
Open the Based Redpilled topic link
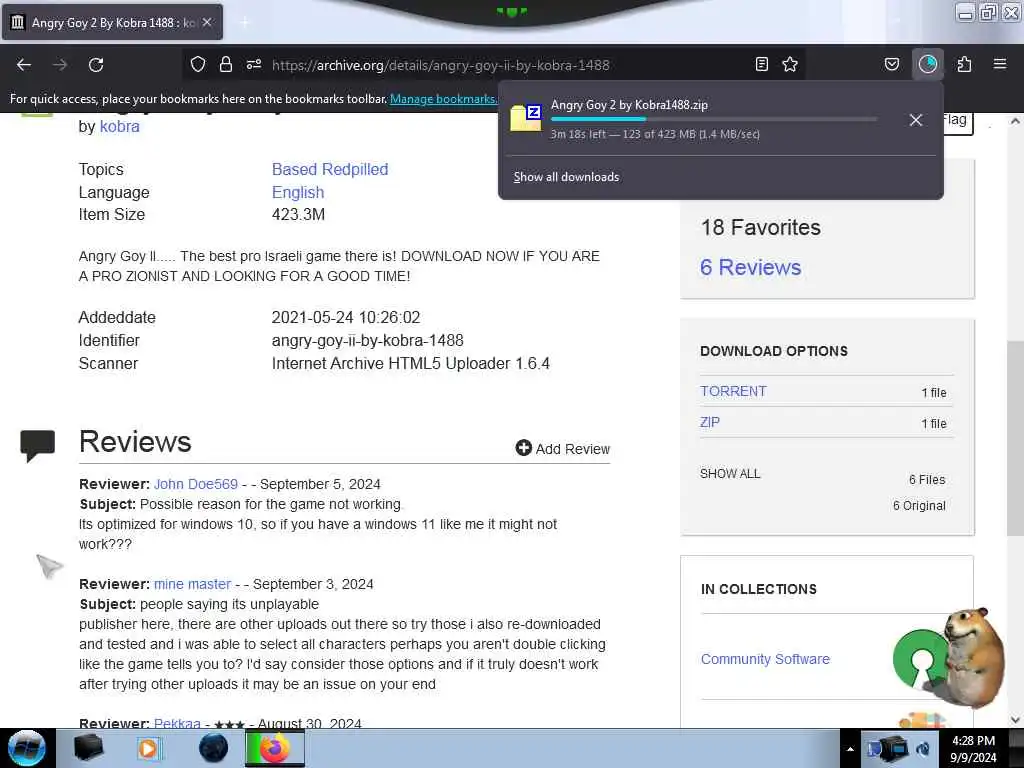click(330, 169)
